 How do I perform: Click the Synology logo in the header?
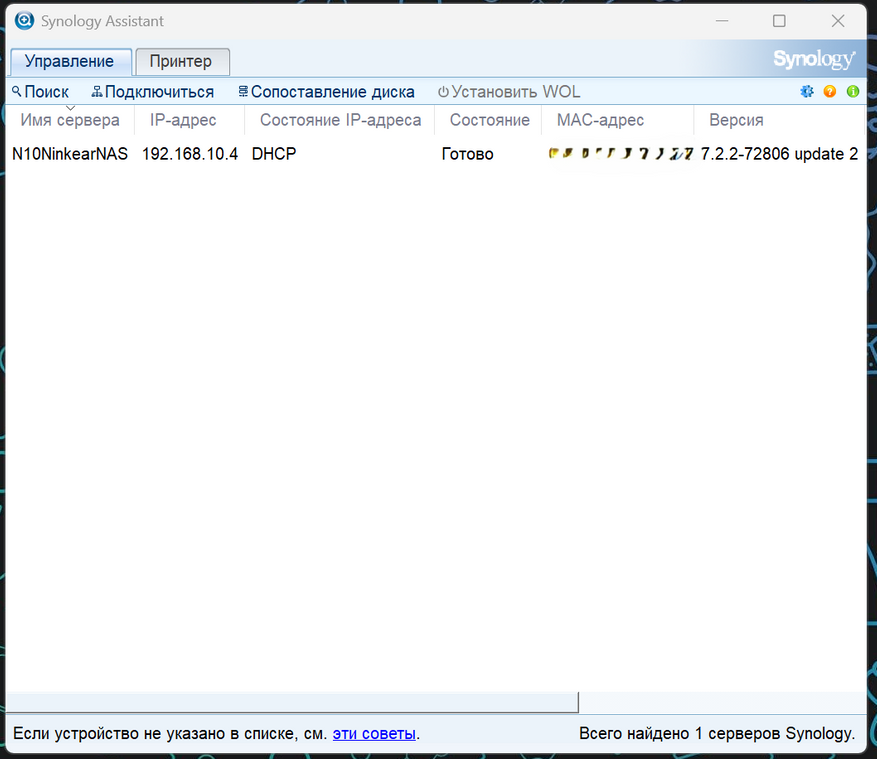814,59
